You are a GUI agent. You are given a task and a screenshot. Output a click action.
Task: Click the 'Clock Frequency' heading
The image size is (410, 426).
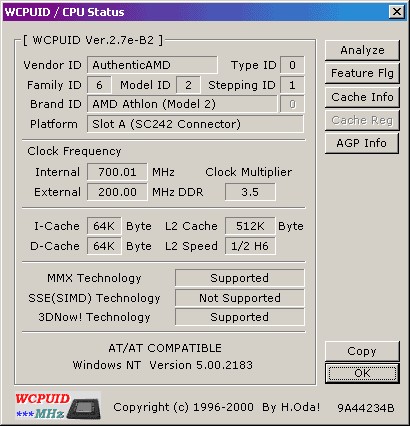[74, 151]
